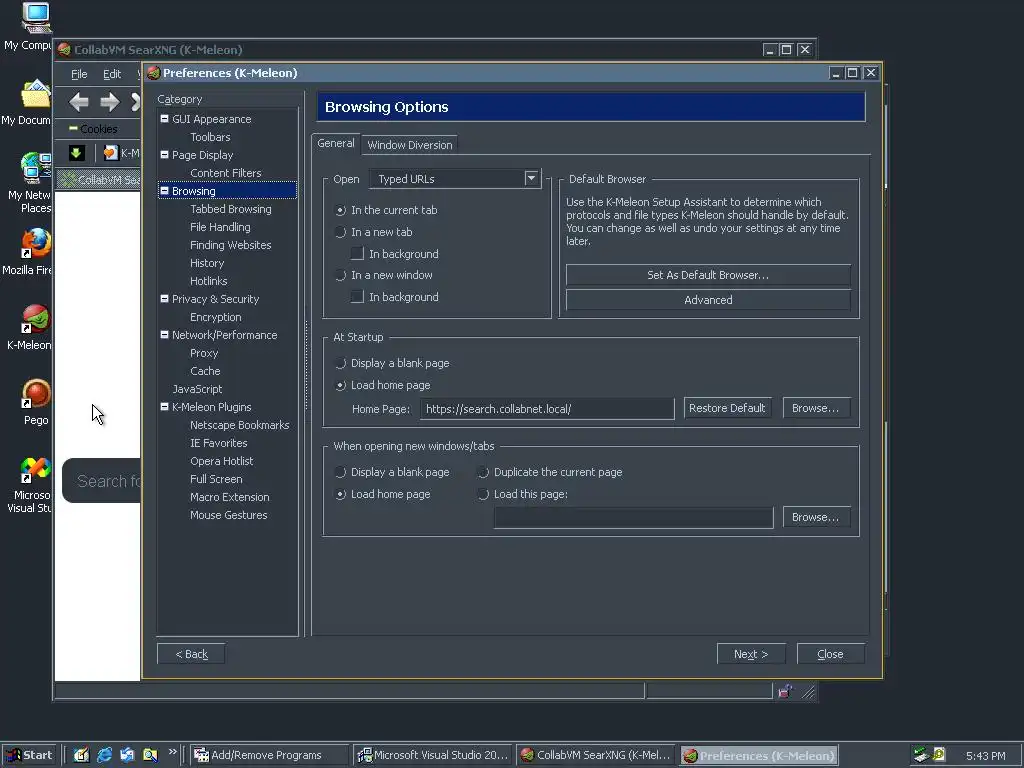The image size is (1024, 768).
Task: Select Tabbed Browsing in category tree
Action: click(x=231, y=209)
